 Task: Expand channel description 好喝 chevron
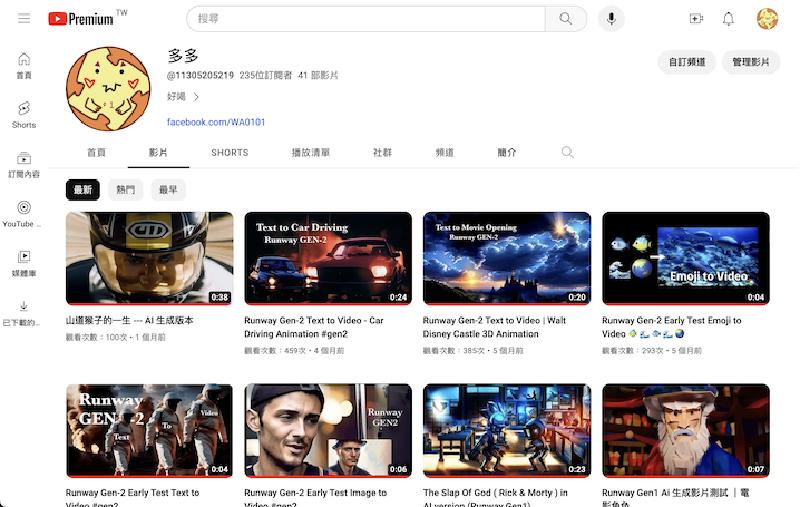[196, 96]
